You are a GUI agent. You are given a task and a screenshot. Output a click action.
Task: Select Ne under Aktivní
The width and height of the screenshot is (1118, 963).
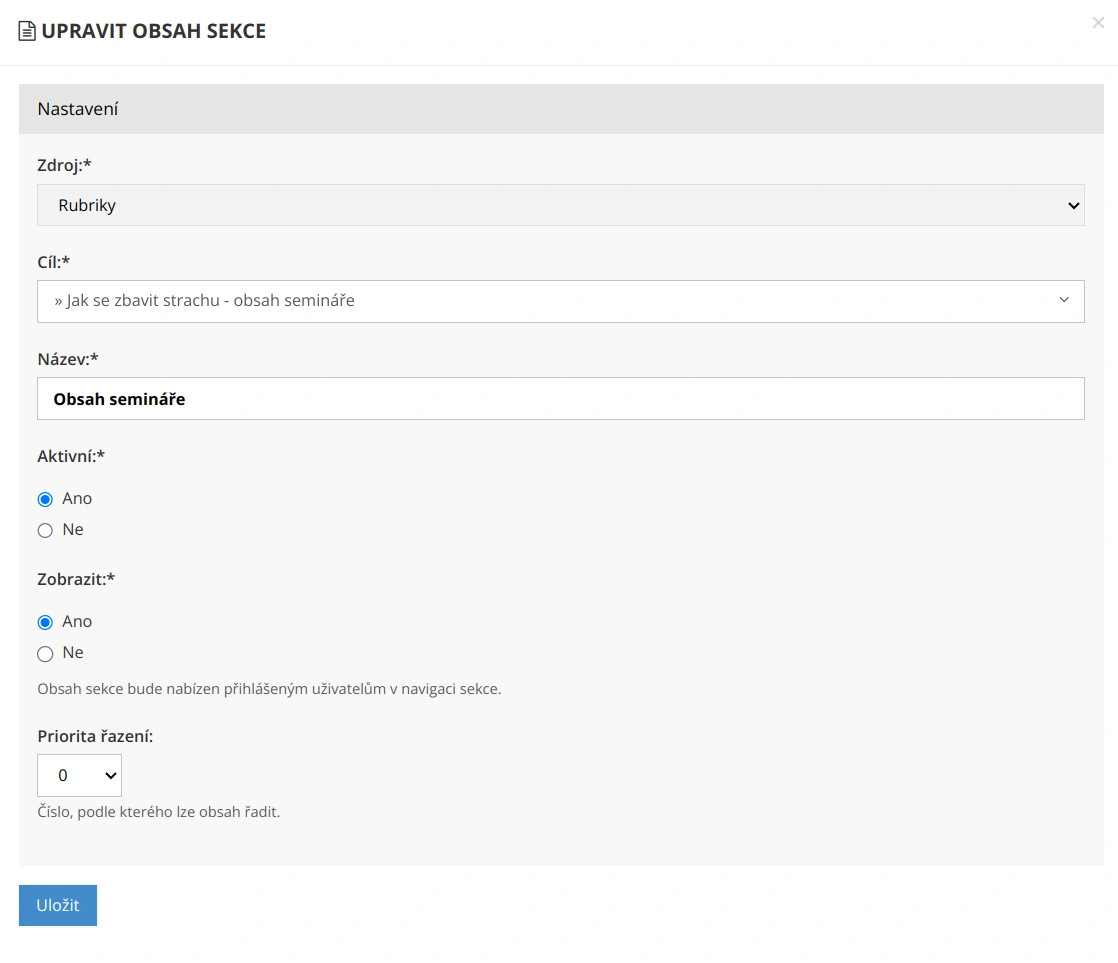(x=45, y=531)
